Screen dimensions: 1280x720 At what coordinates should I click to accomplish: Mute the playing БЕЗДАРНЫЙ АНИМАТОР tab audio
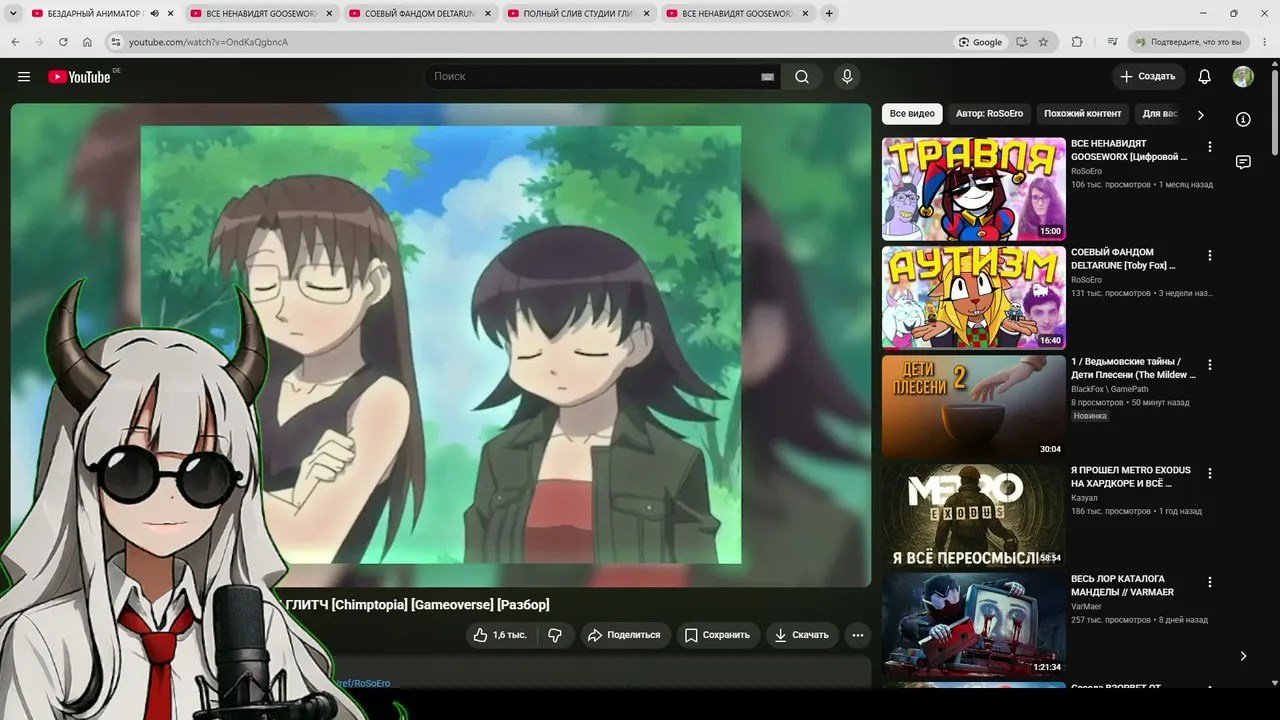tap(155, 14)
